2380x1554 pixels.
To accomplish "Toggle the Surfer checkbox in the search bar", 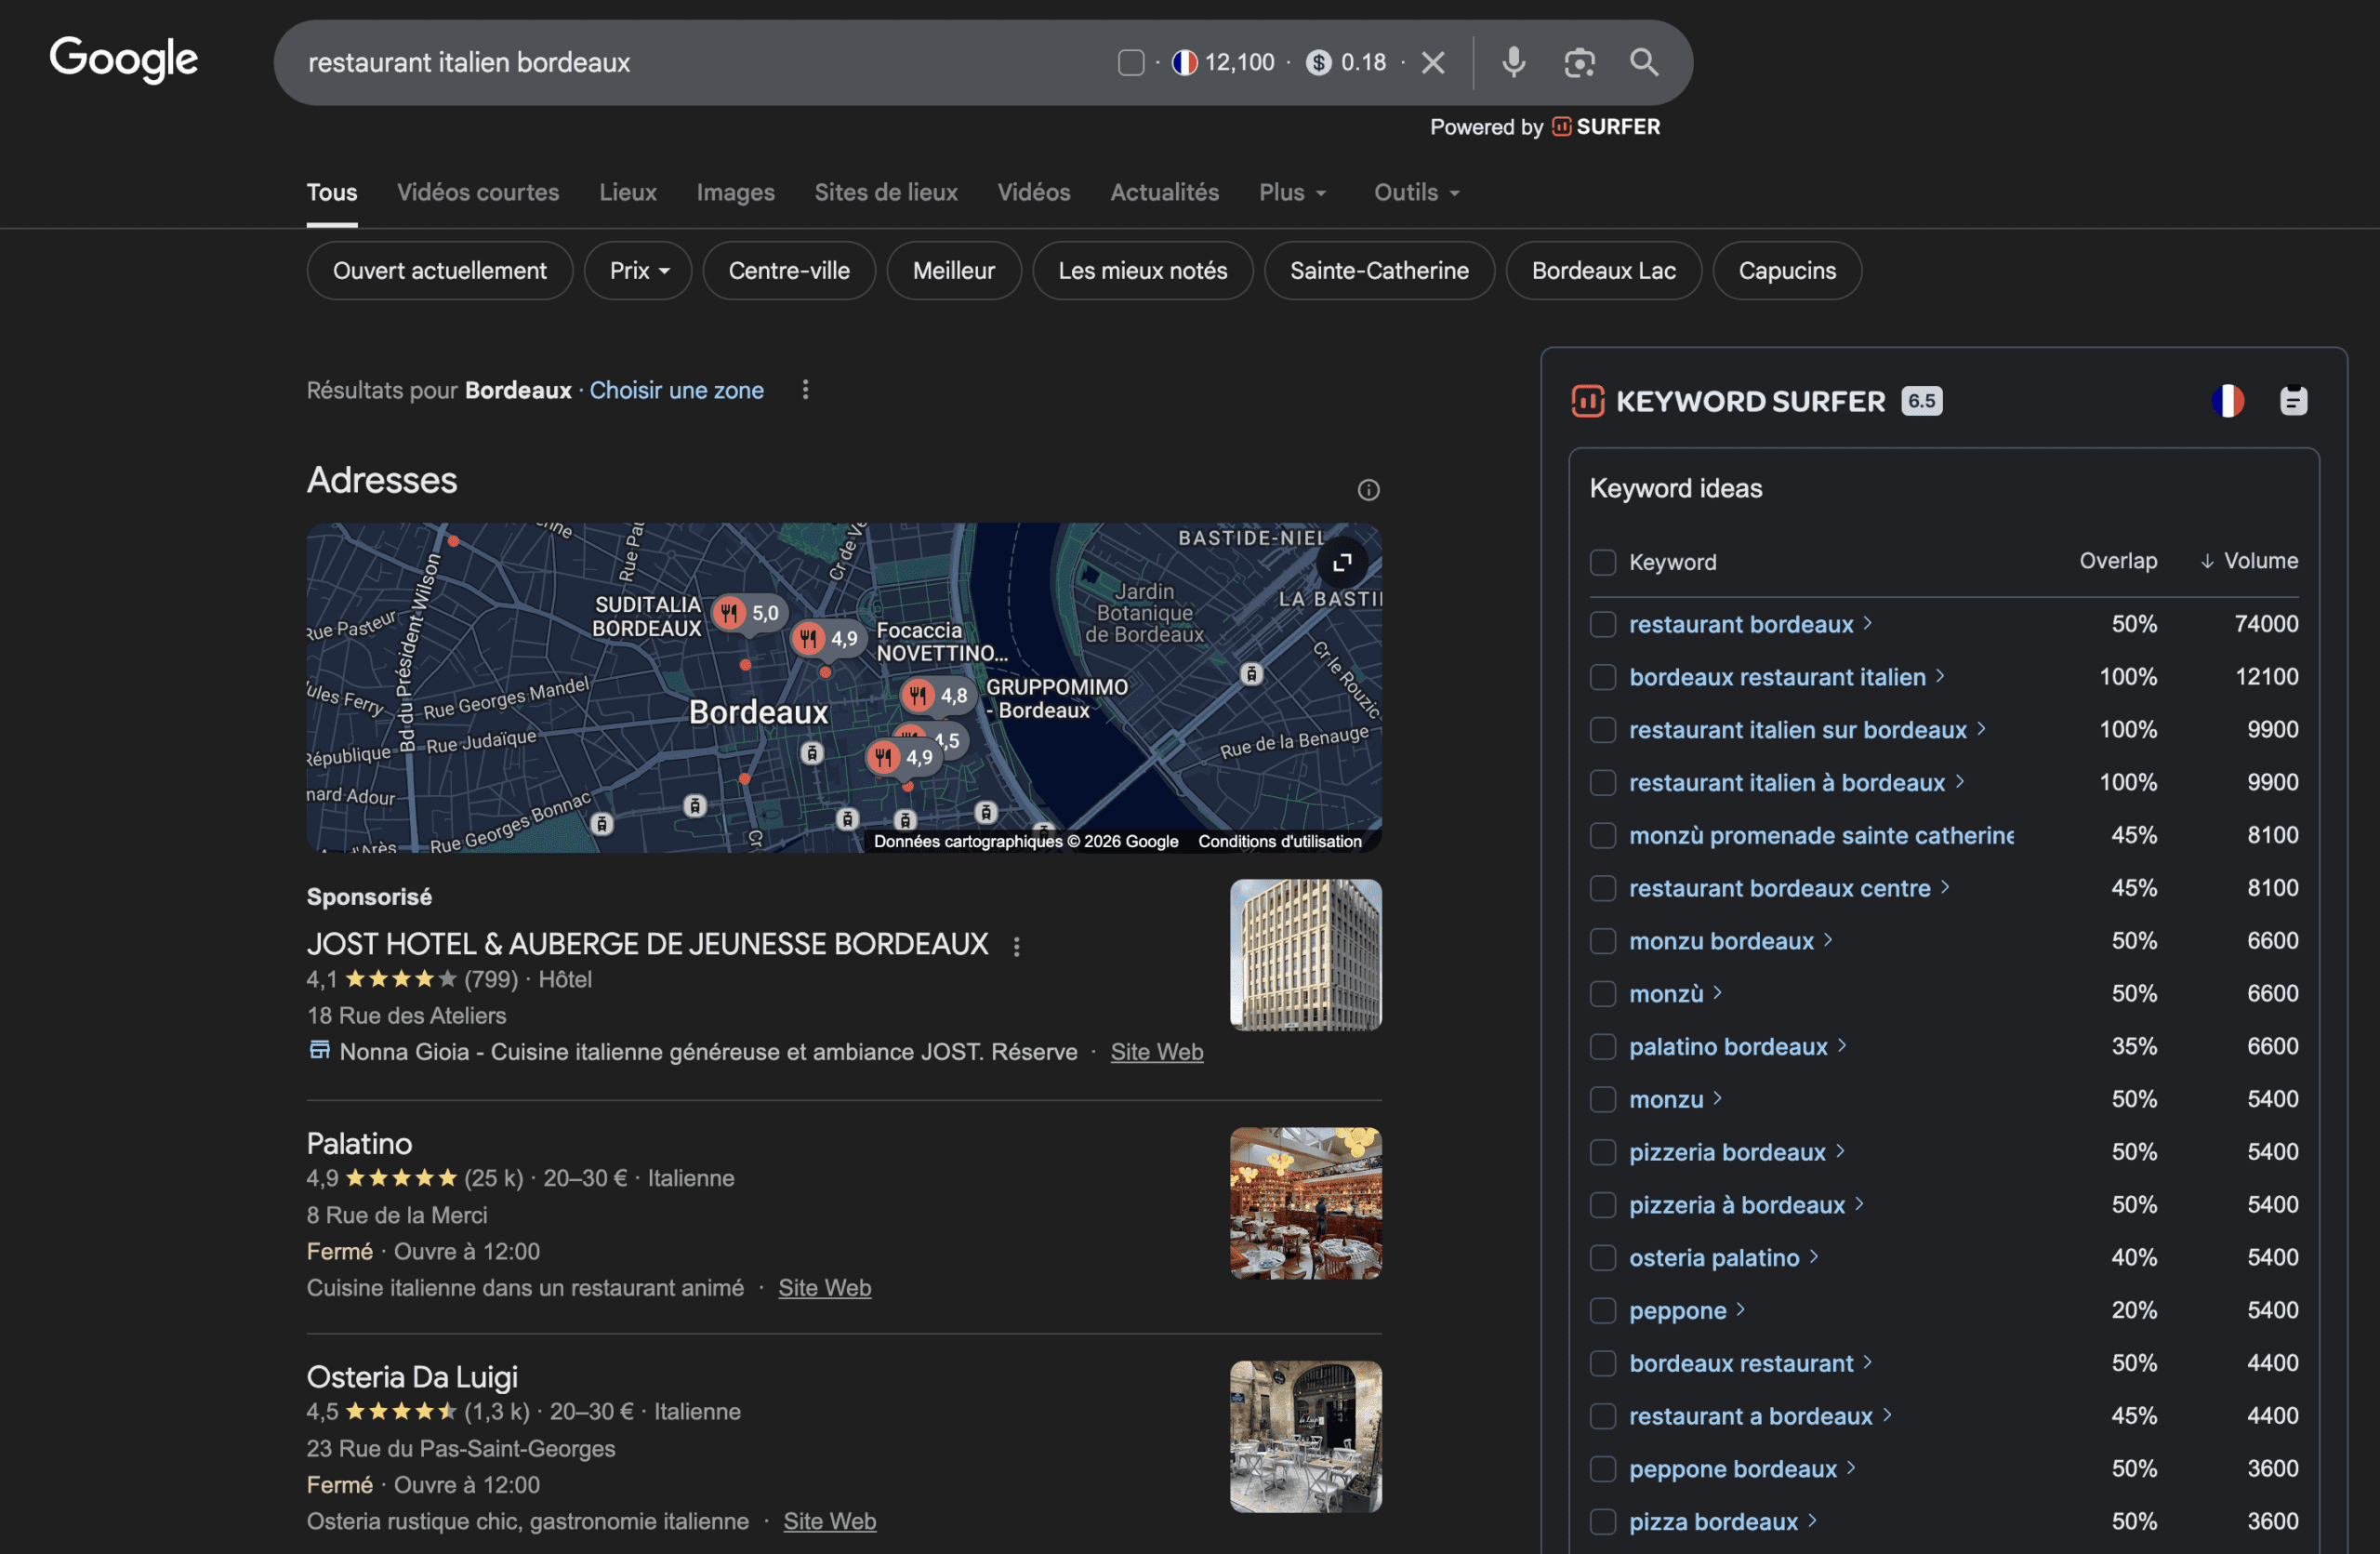I will click(x=1131, y=61).
